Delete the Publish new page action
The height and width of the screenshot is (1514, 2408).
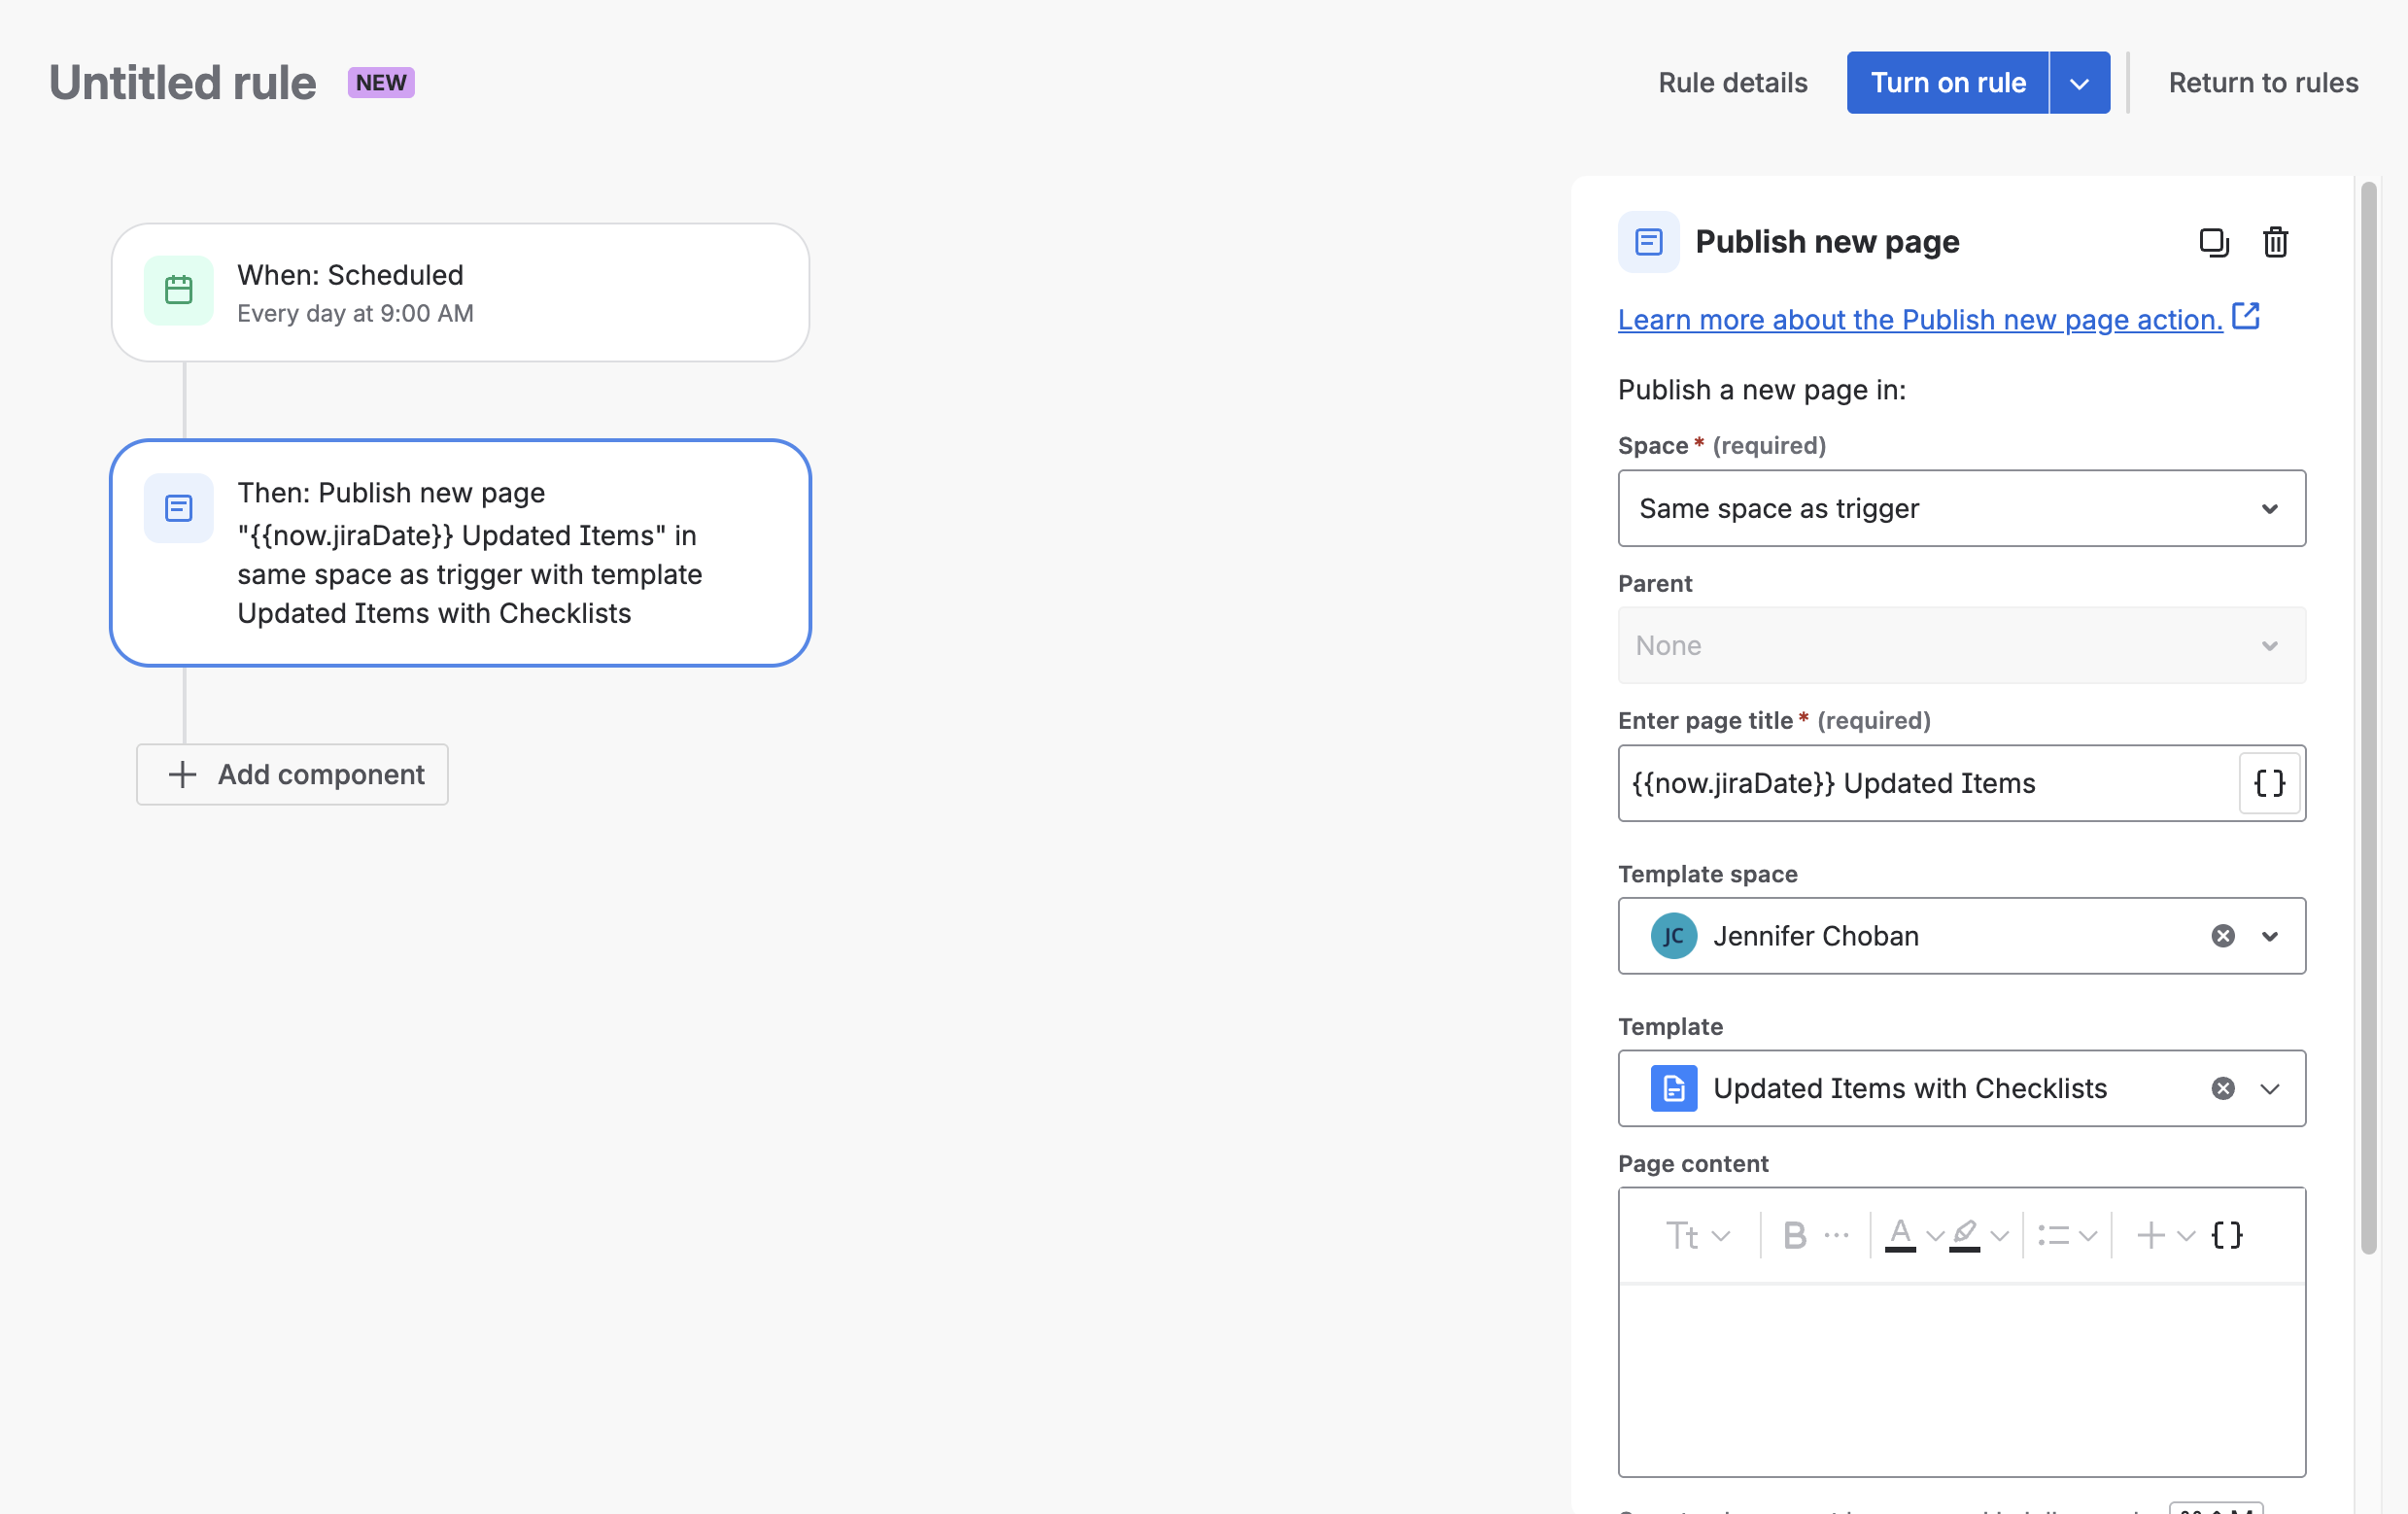click(2275, 242)
